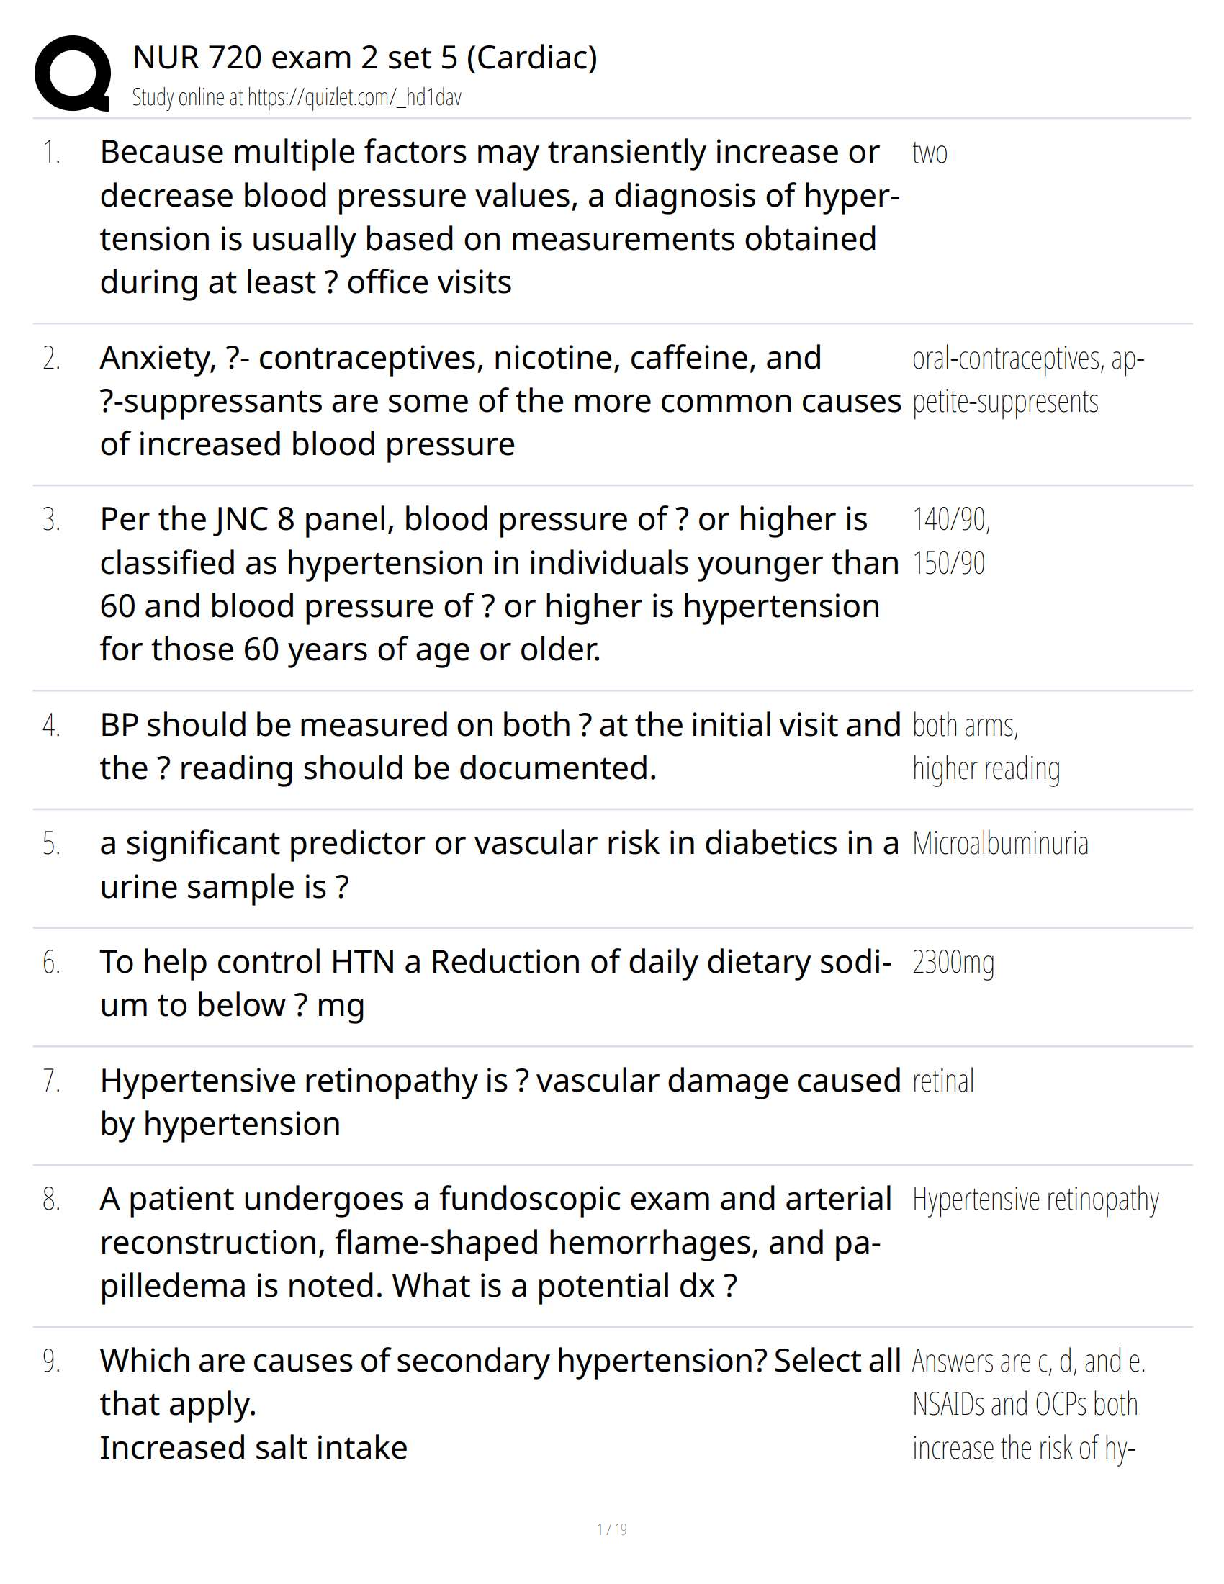1224x1584 pixels.
Task: Select the answer 'two' for question 1
Action: (x=929, y=153)
